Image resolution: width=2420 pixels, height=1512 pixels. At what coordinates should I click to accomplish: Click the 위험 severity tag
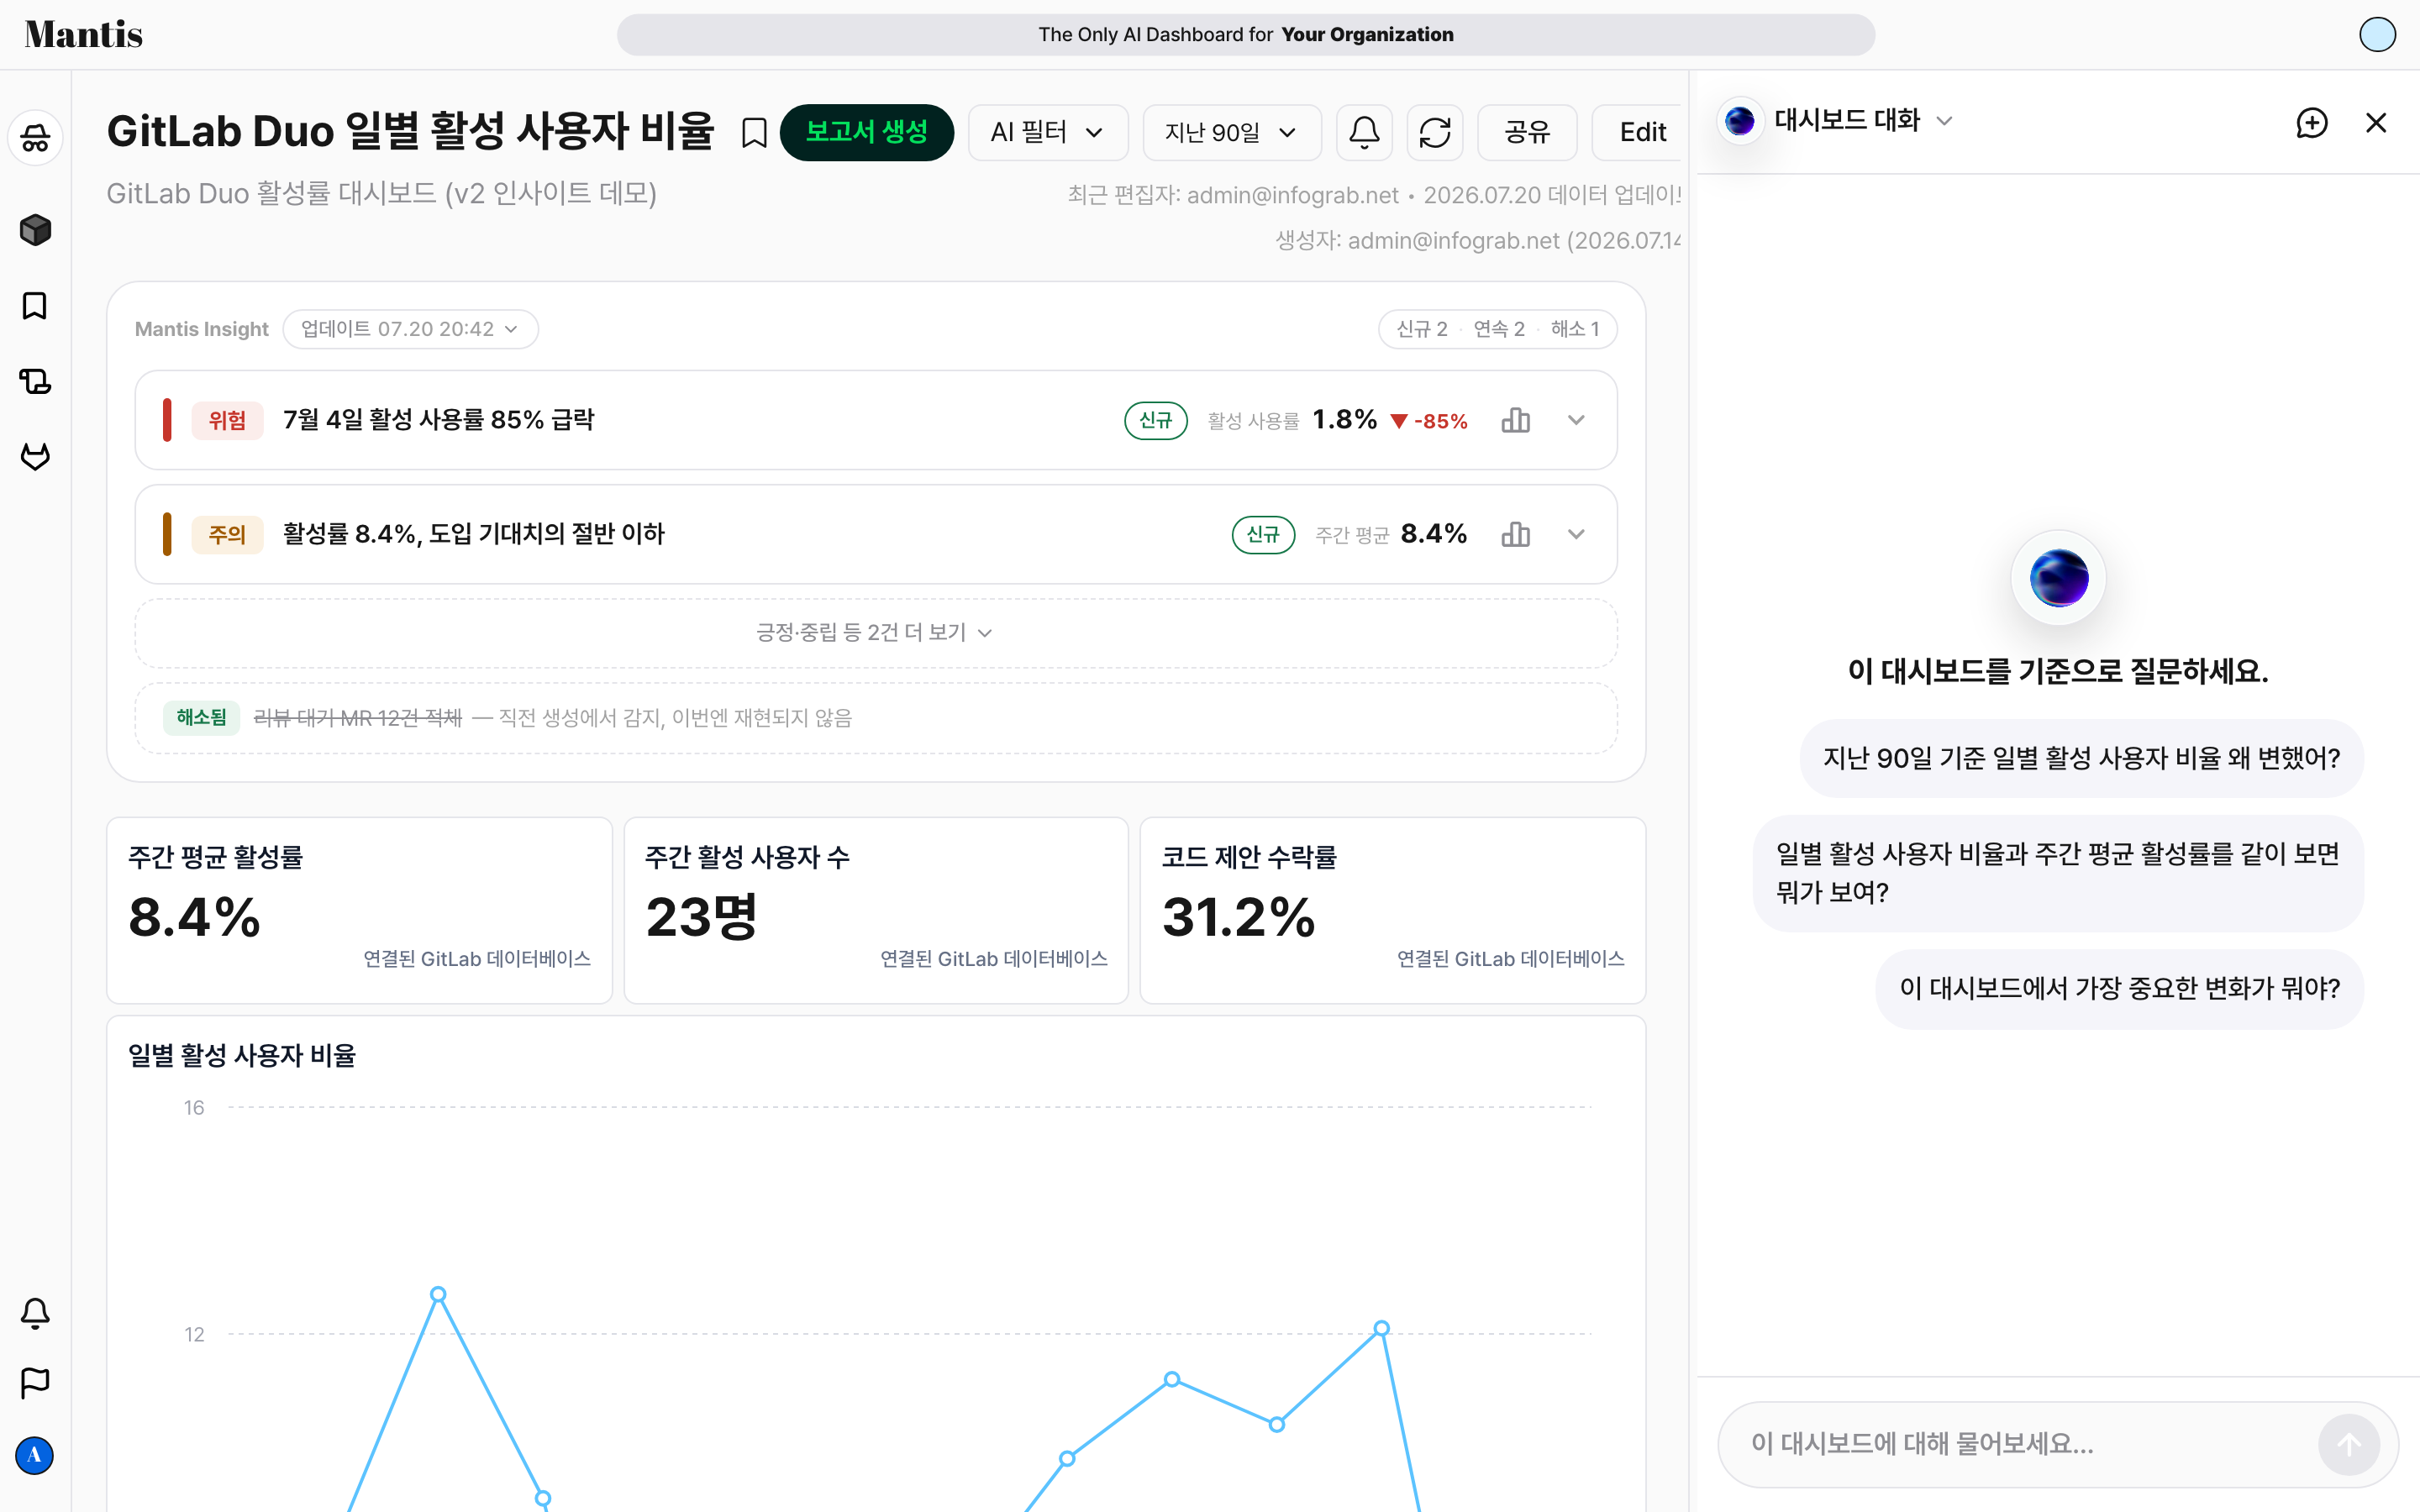click(x=227, y=420)
